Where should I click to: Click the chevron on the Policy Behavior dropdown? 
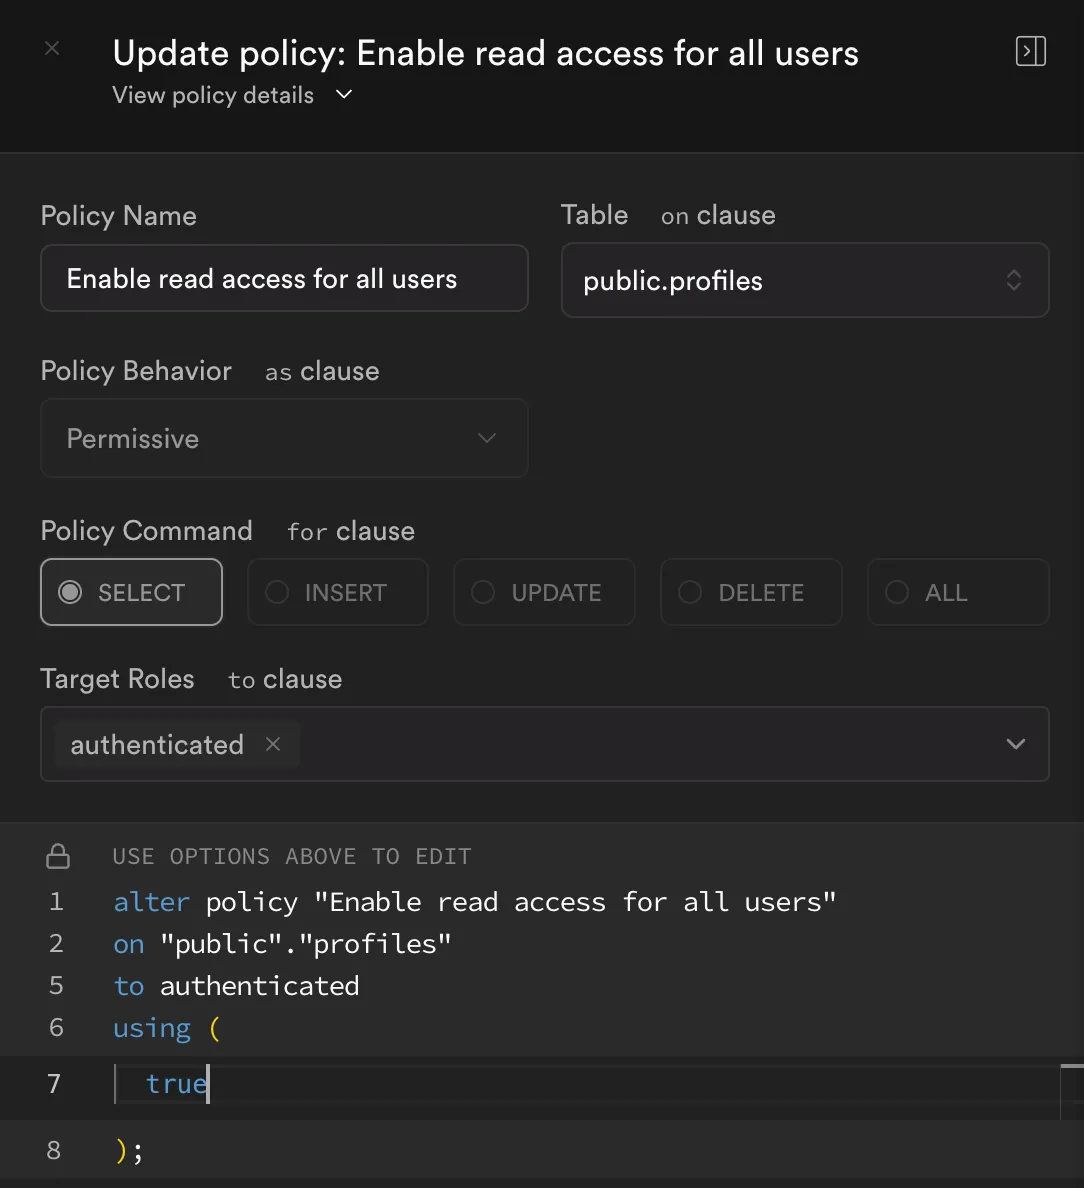coord(487,438)
